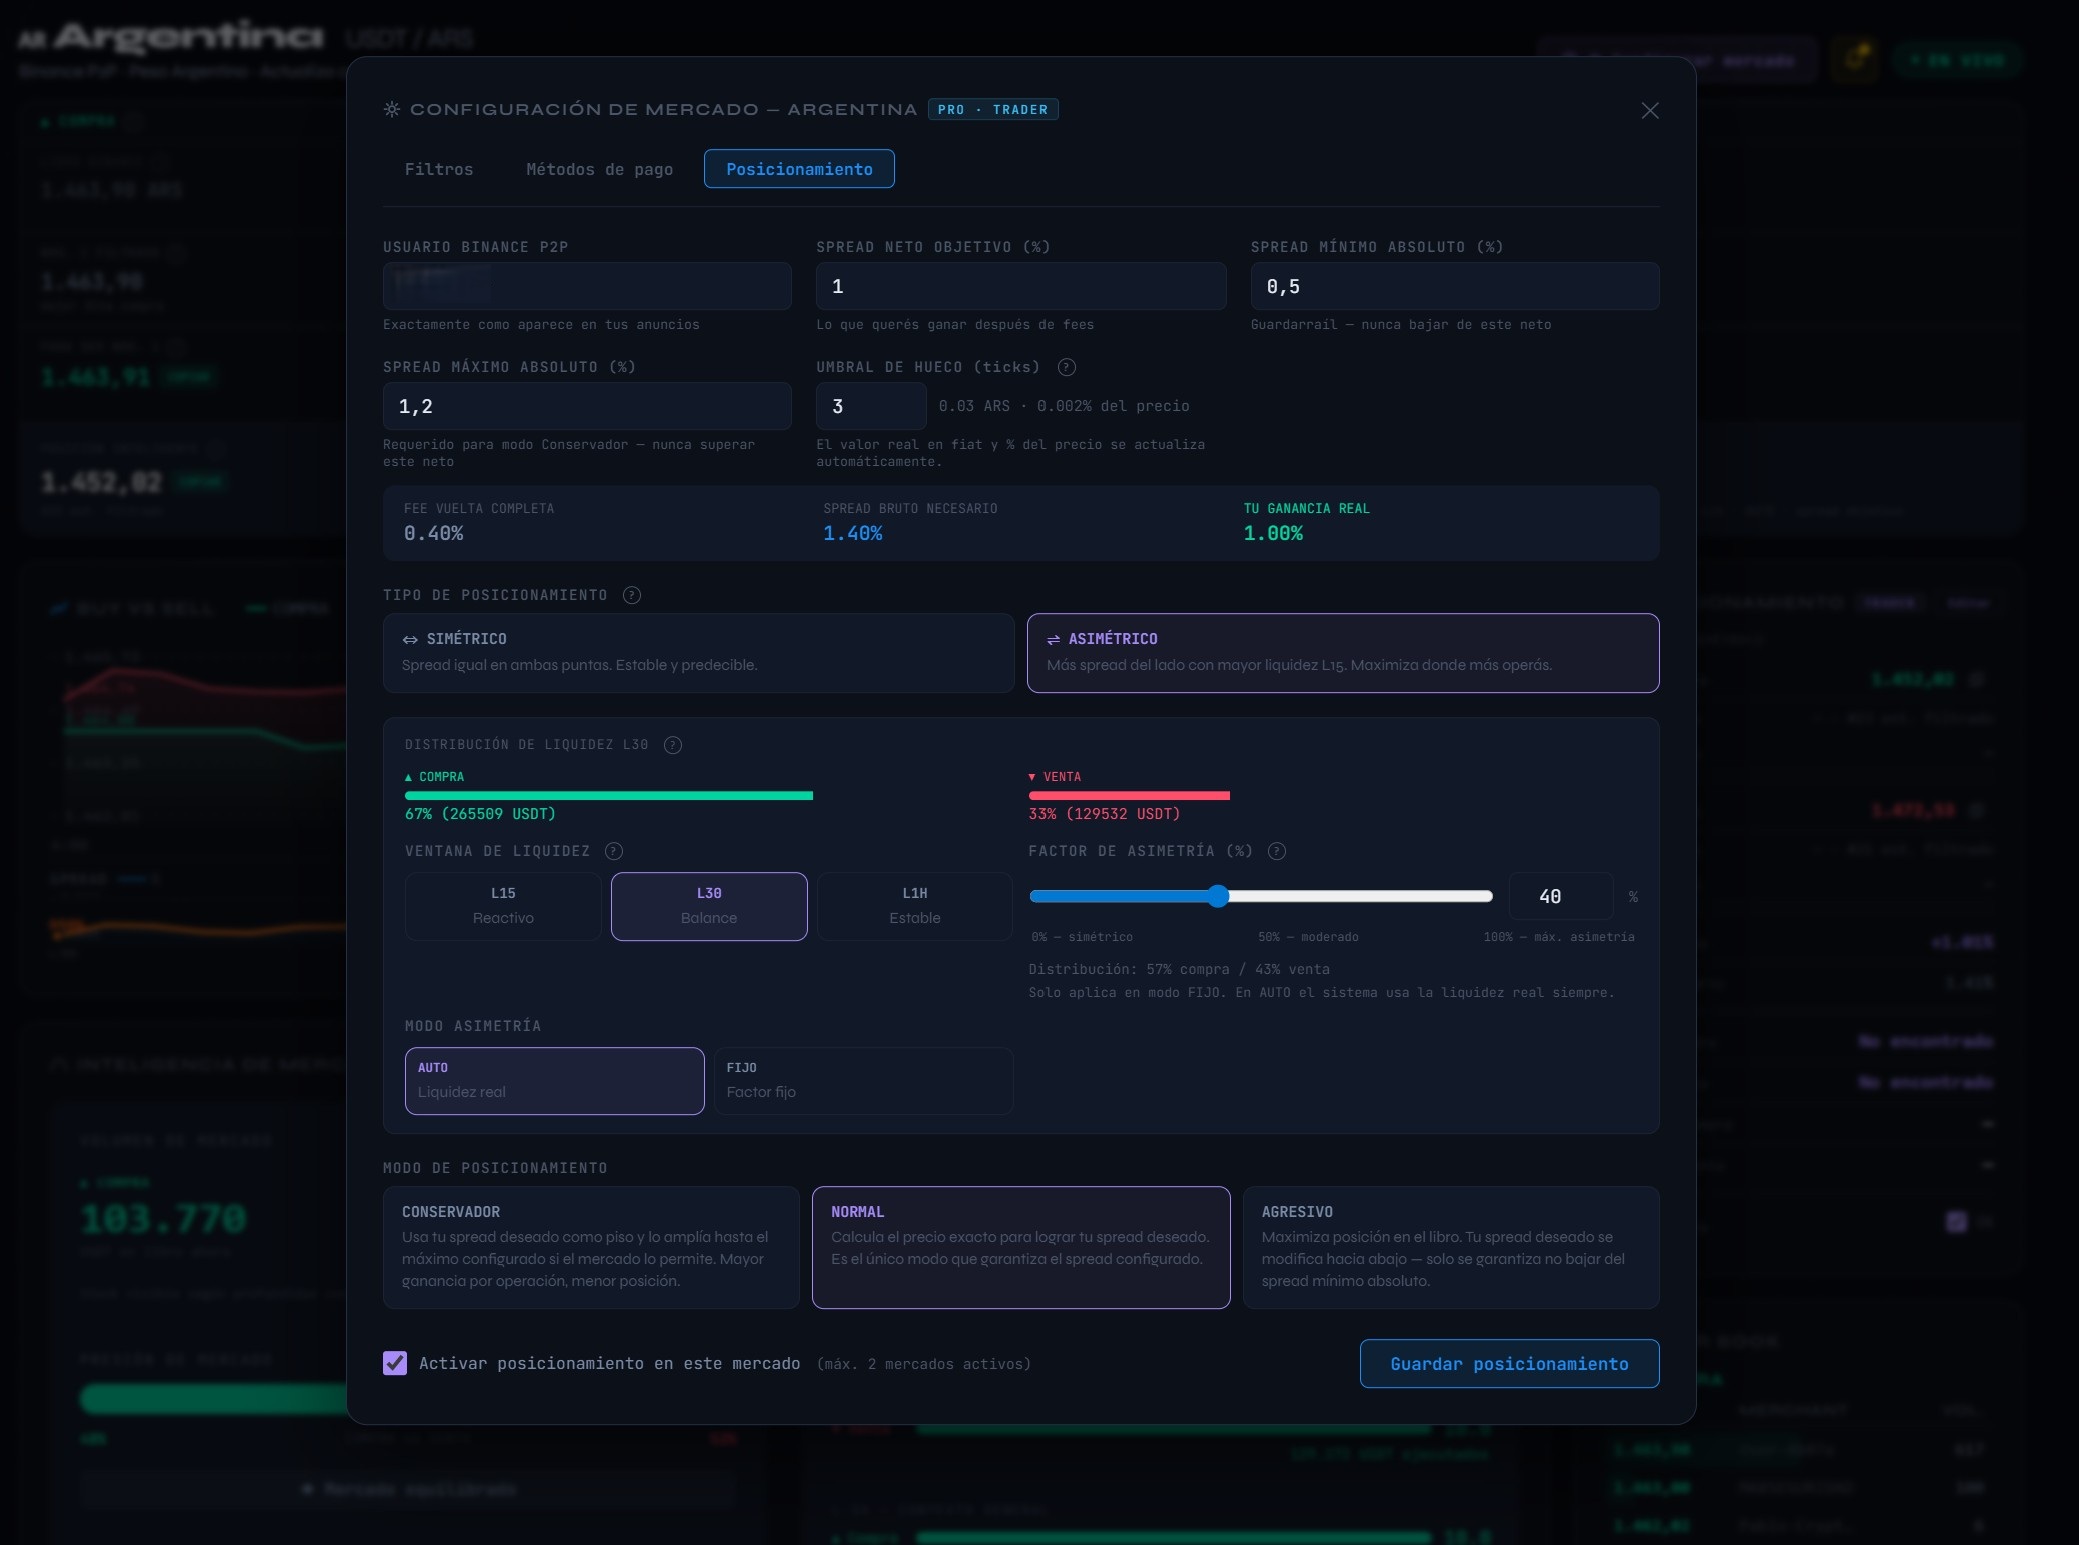Choose FIJO factor fijo asymmetry mode

862,1080
